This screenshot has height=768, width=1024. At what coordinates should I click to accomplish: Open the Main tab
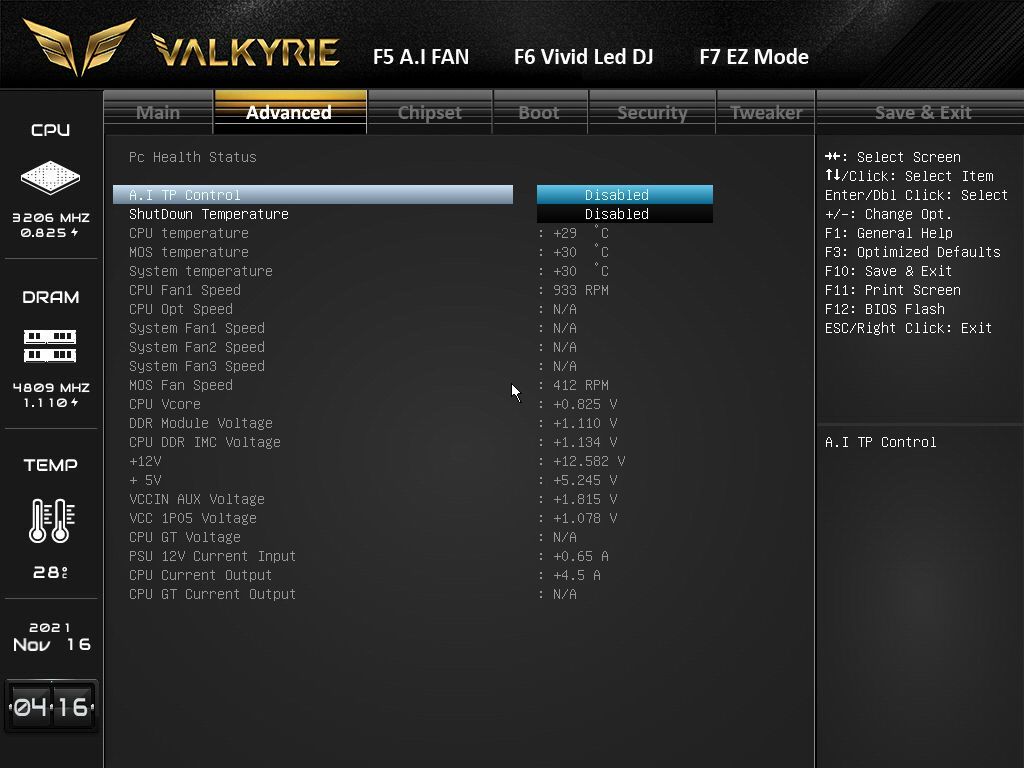click(x=158, y=112)
